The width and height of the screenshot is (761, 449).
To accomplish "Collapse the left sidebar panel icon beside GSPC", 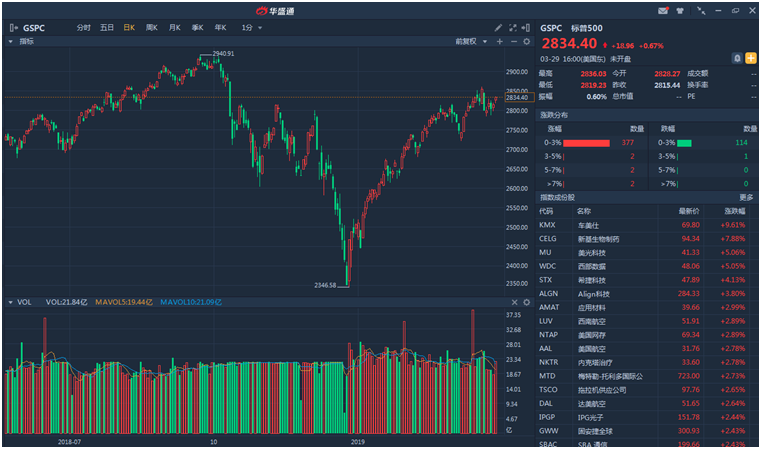I will [x=13, y=28].
